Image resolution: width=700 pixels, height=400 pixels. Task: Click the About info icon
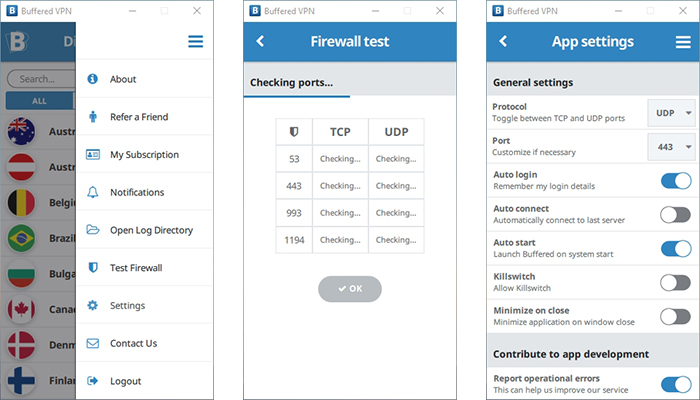[92, 79]
